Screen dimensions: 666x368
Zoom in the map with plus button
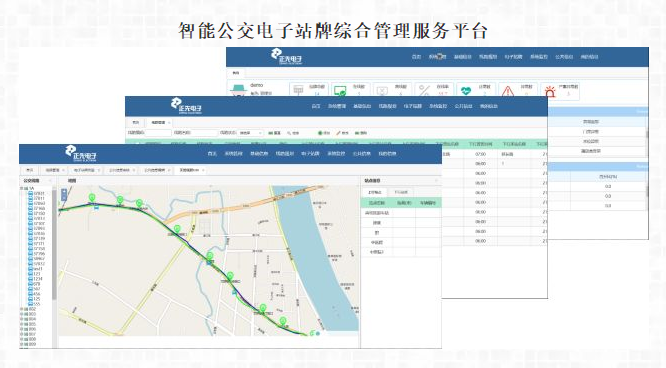point(64,192)
